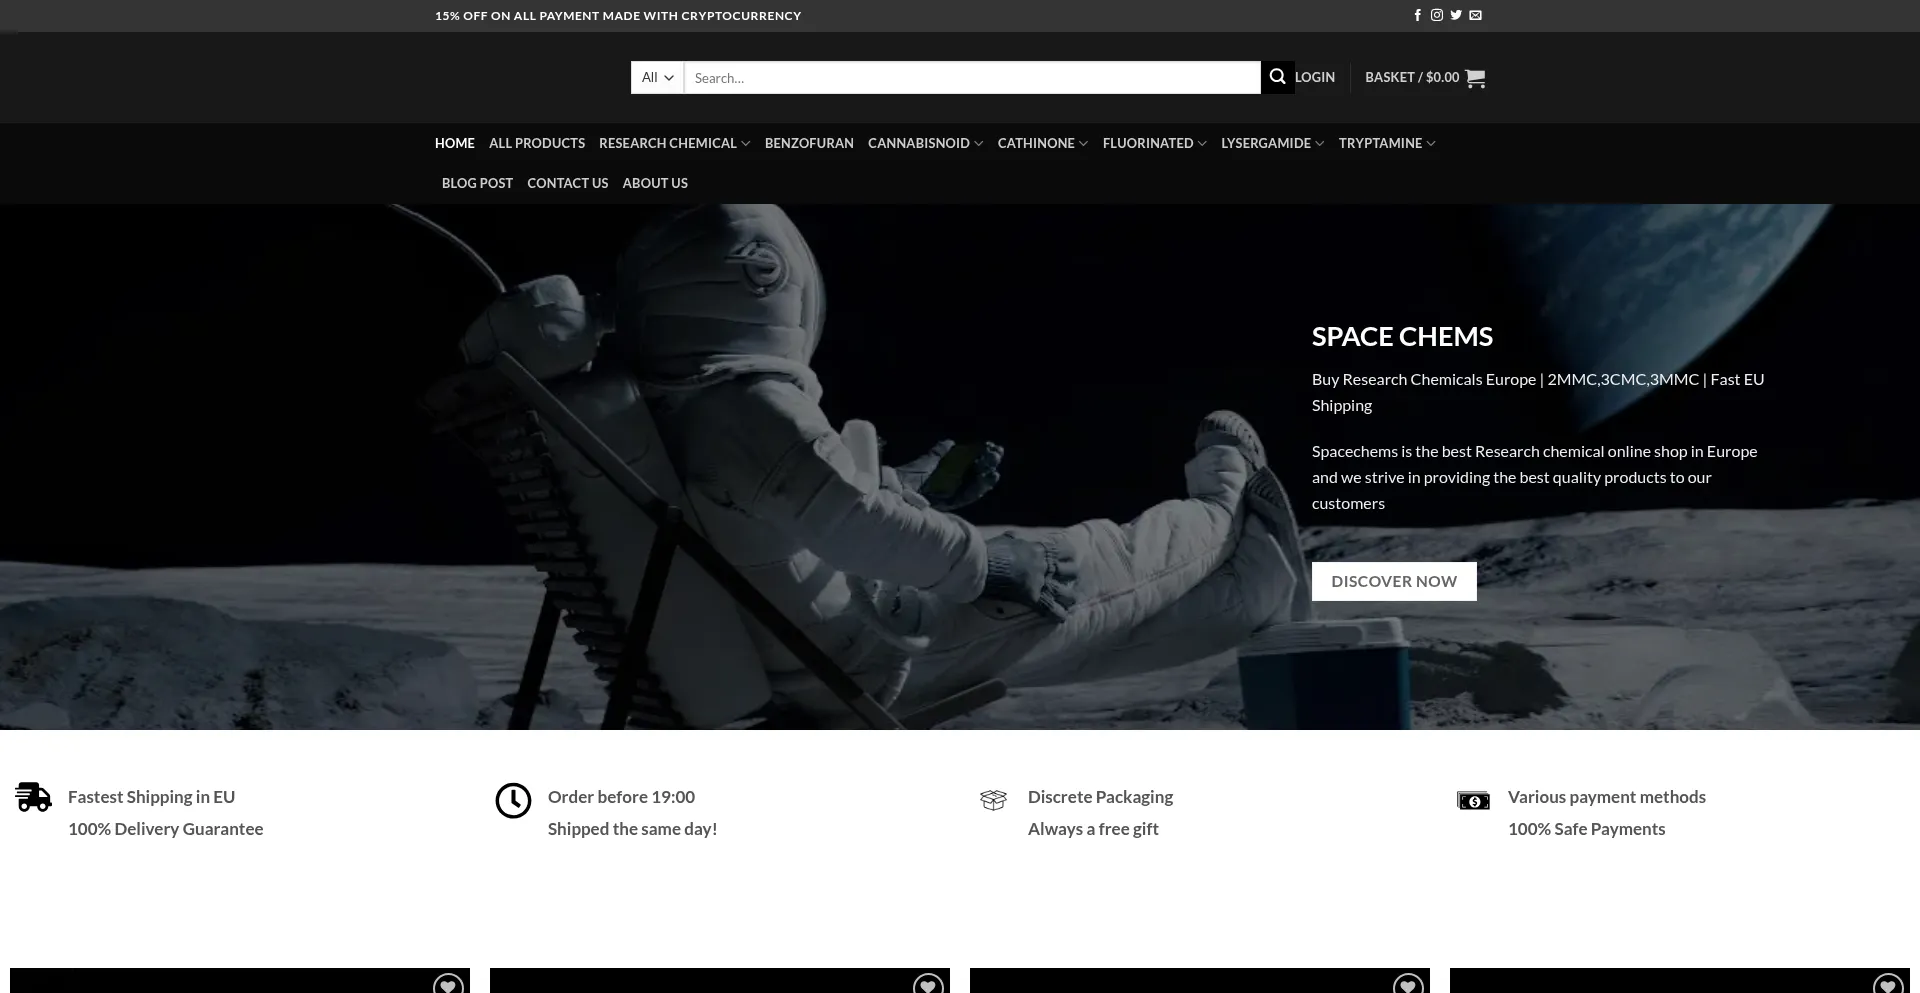Click the Various payment methods text
This screenshot has width=1920, height=993.
coord(1607,797)
